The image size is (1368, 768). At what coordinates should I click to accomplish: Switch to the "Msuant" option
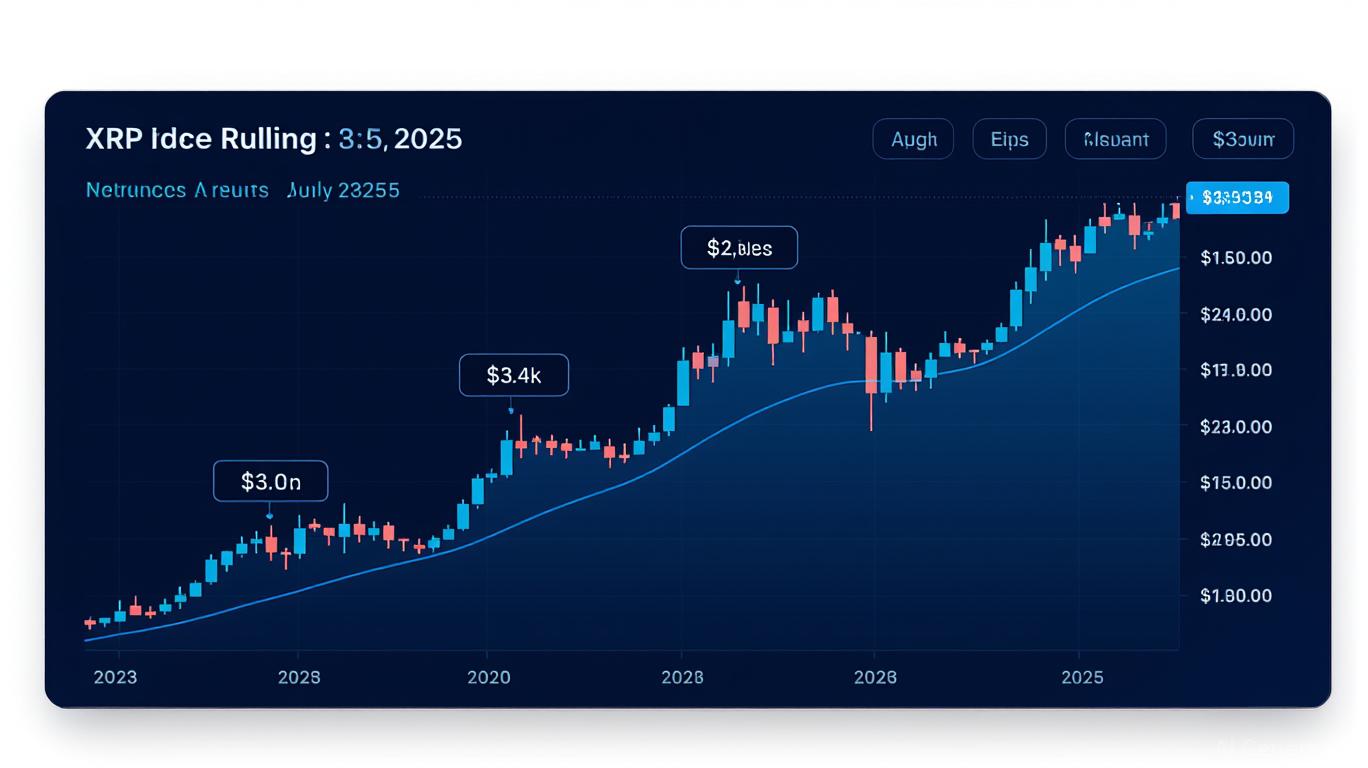[x=1115, y=139]
